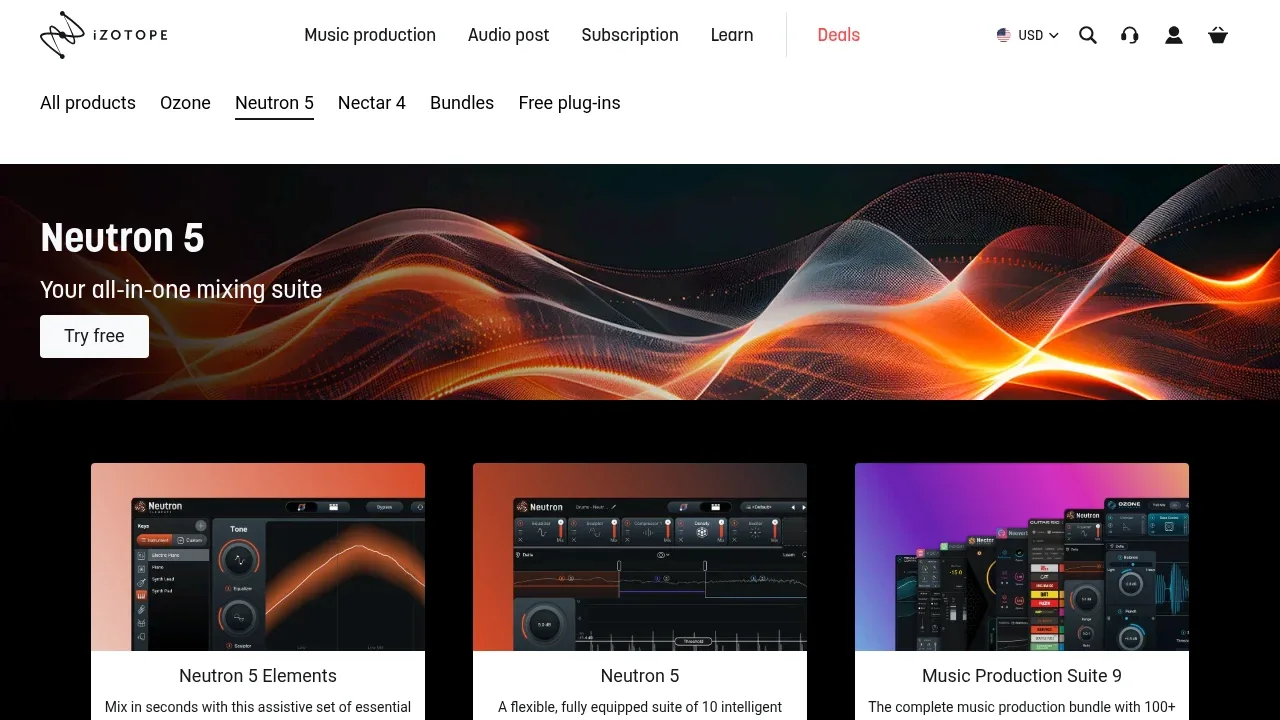
Task: Open the Neutron 5 Elements product image
Action: [x=258, y=557]
